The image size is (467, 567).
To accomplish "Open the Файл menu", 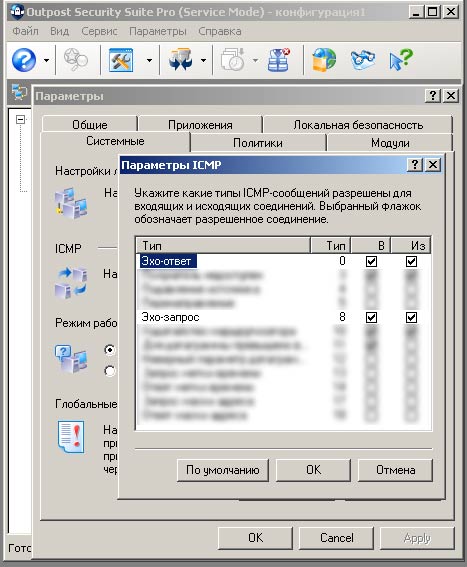I will 25,31.
